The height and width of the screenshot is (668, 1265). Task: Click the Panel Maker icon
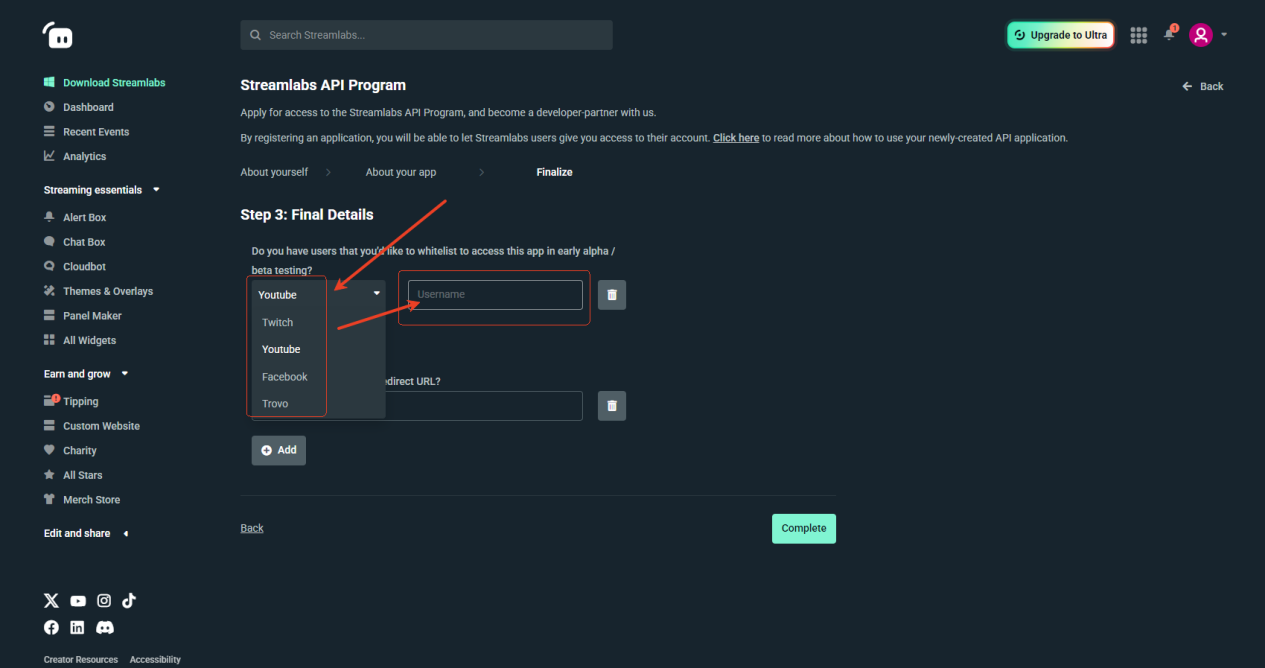click(49, 315)
